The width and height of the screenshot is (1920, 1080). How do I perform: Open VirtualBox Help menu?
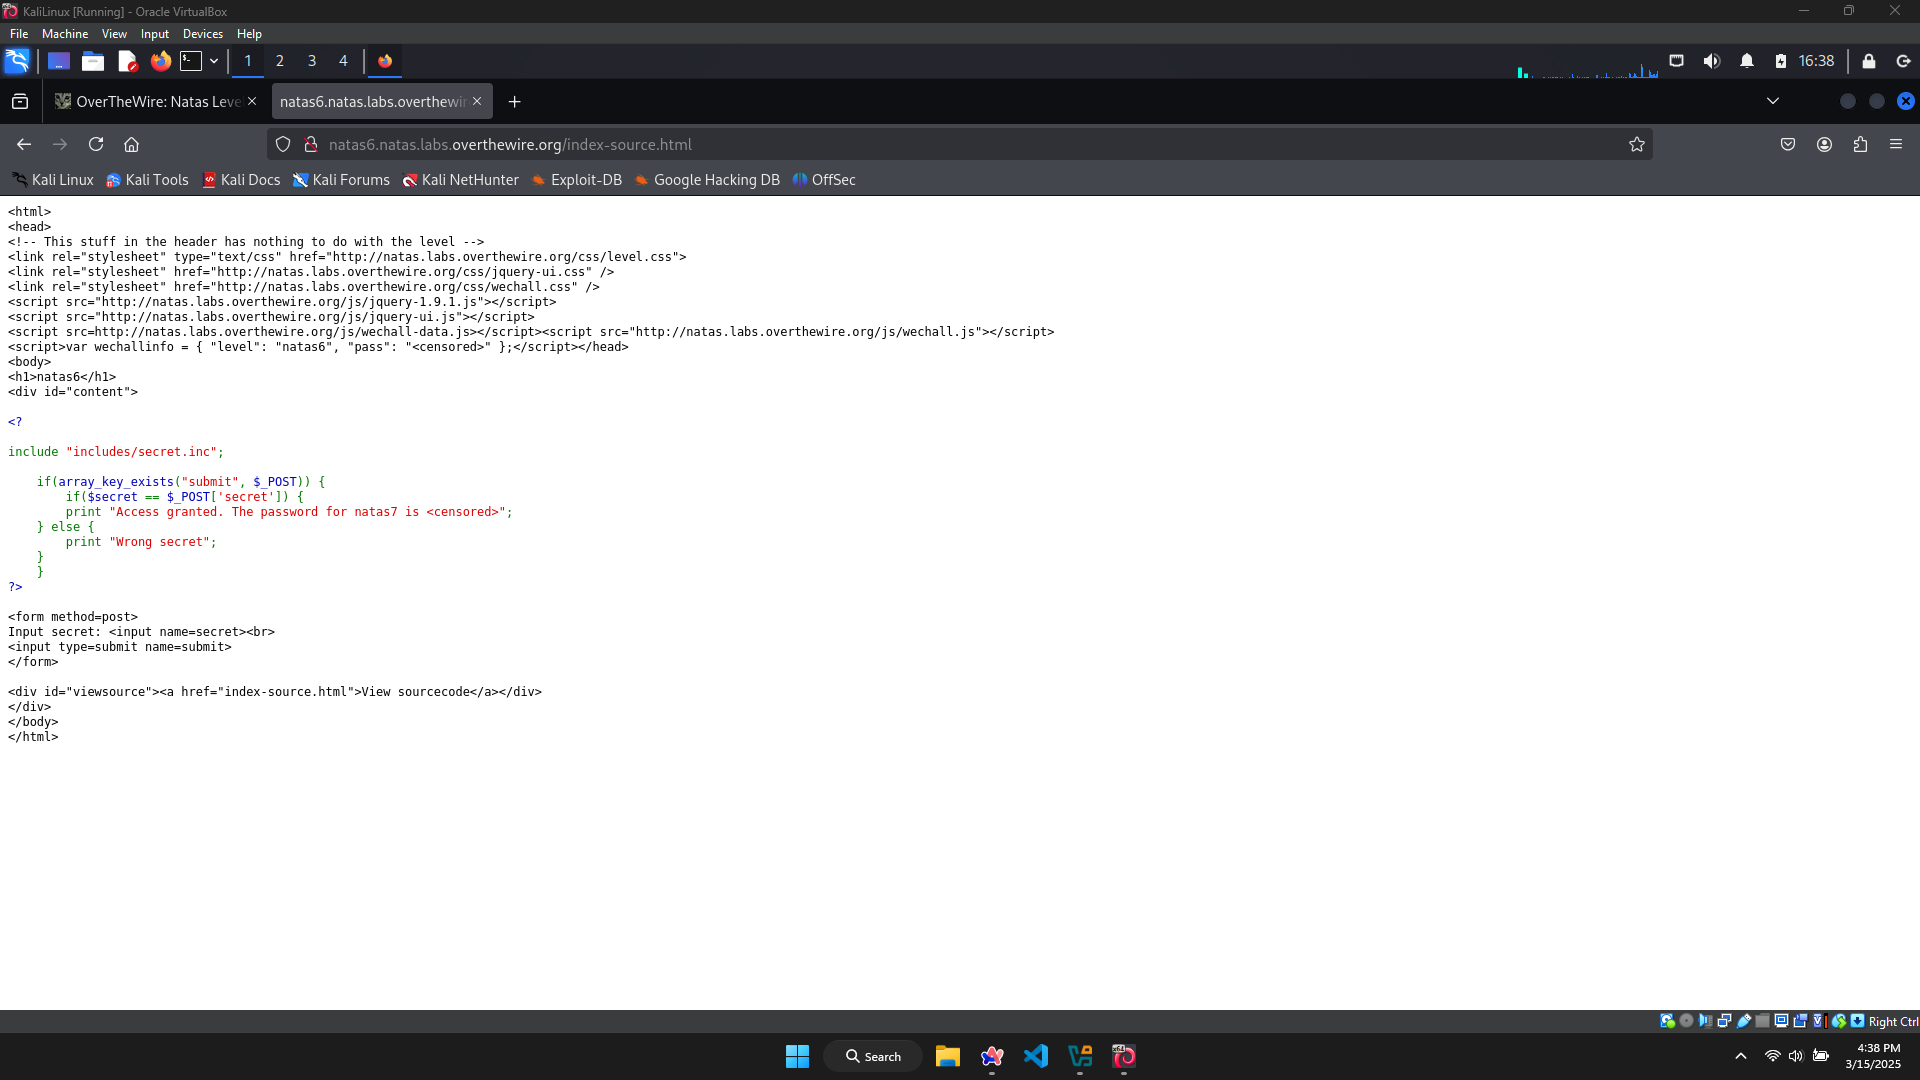[249, 34]
